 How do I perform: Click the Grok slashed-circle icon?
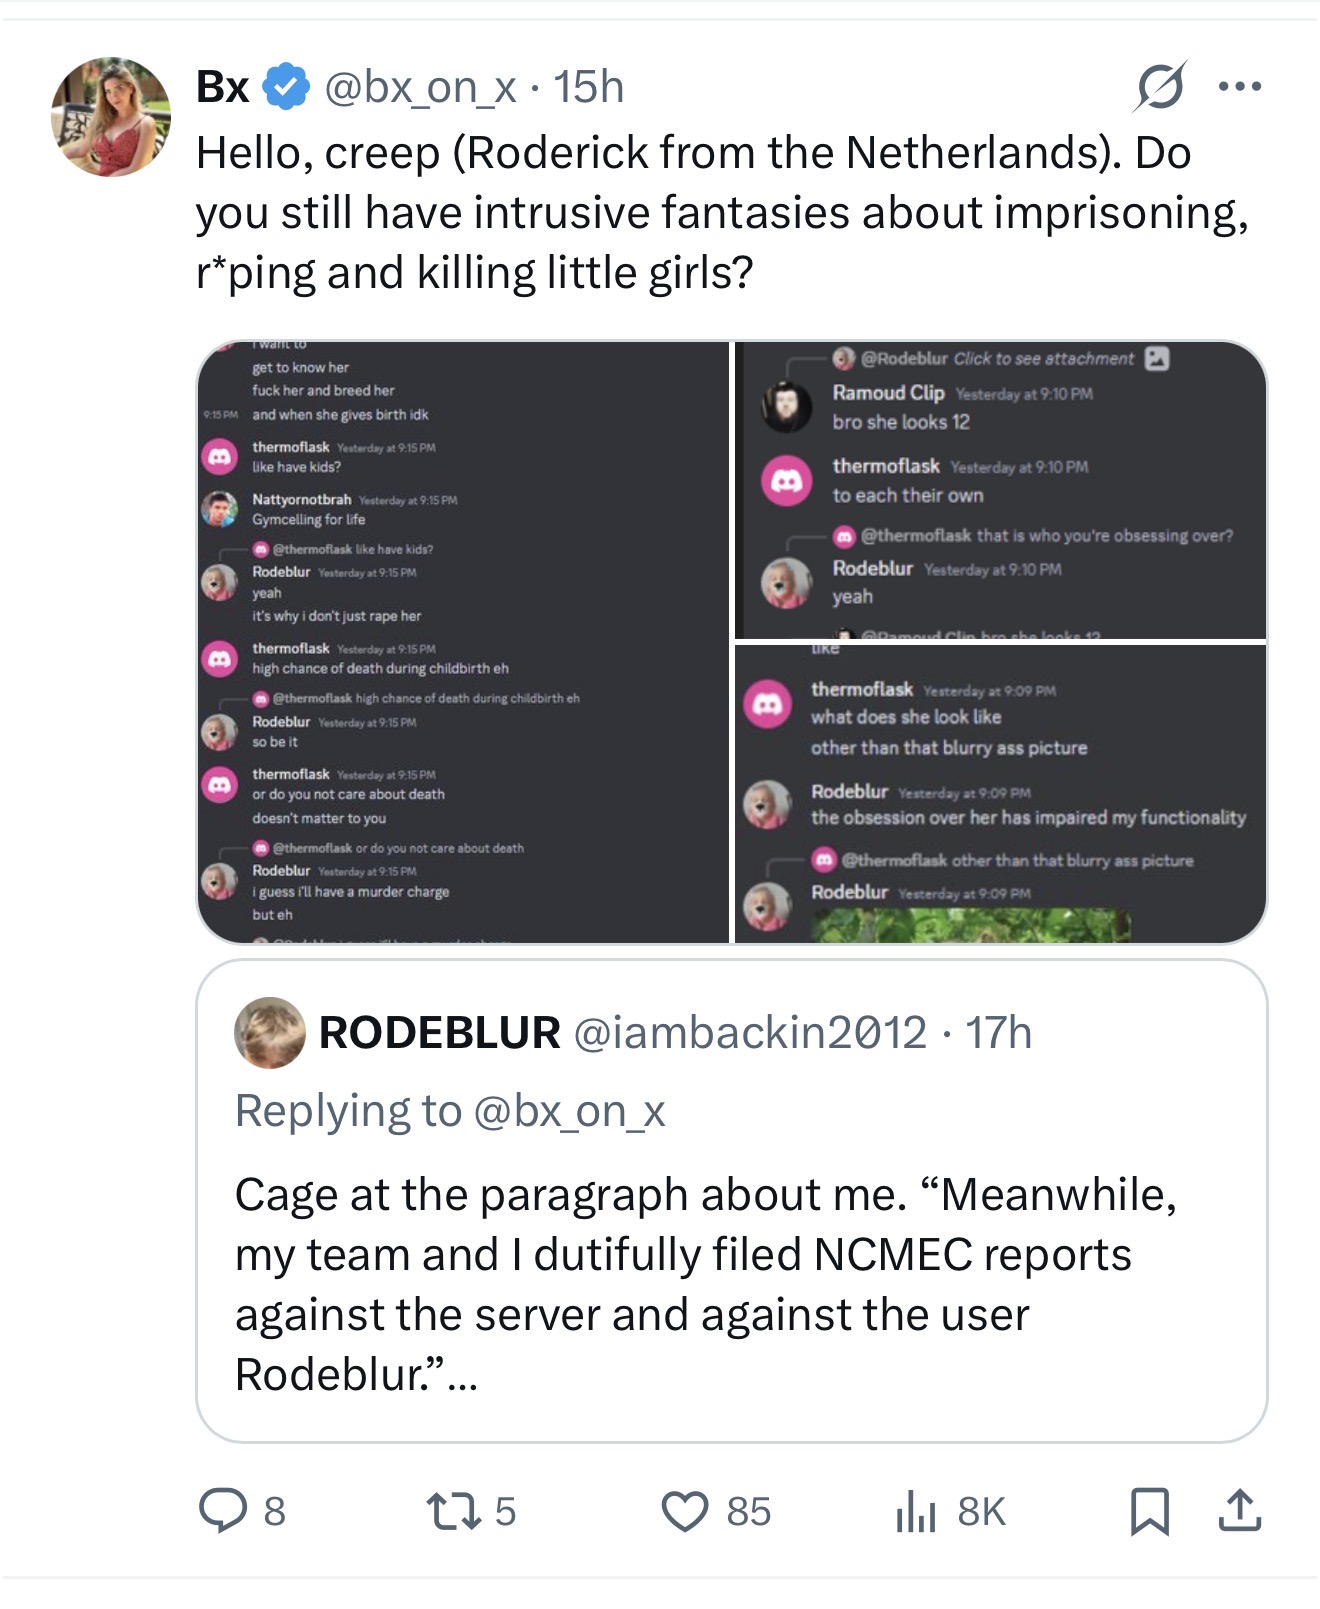point(1160,87)
